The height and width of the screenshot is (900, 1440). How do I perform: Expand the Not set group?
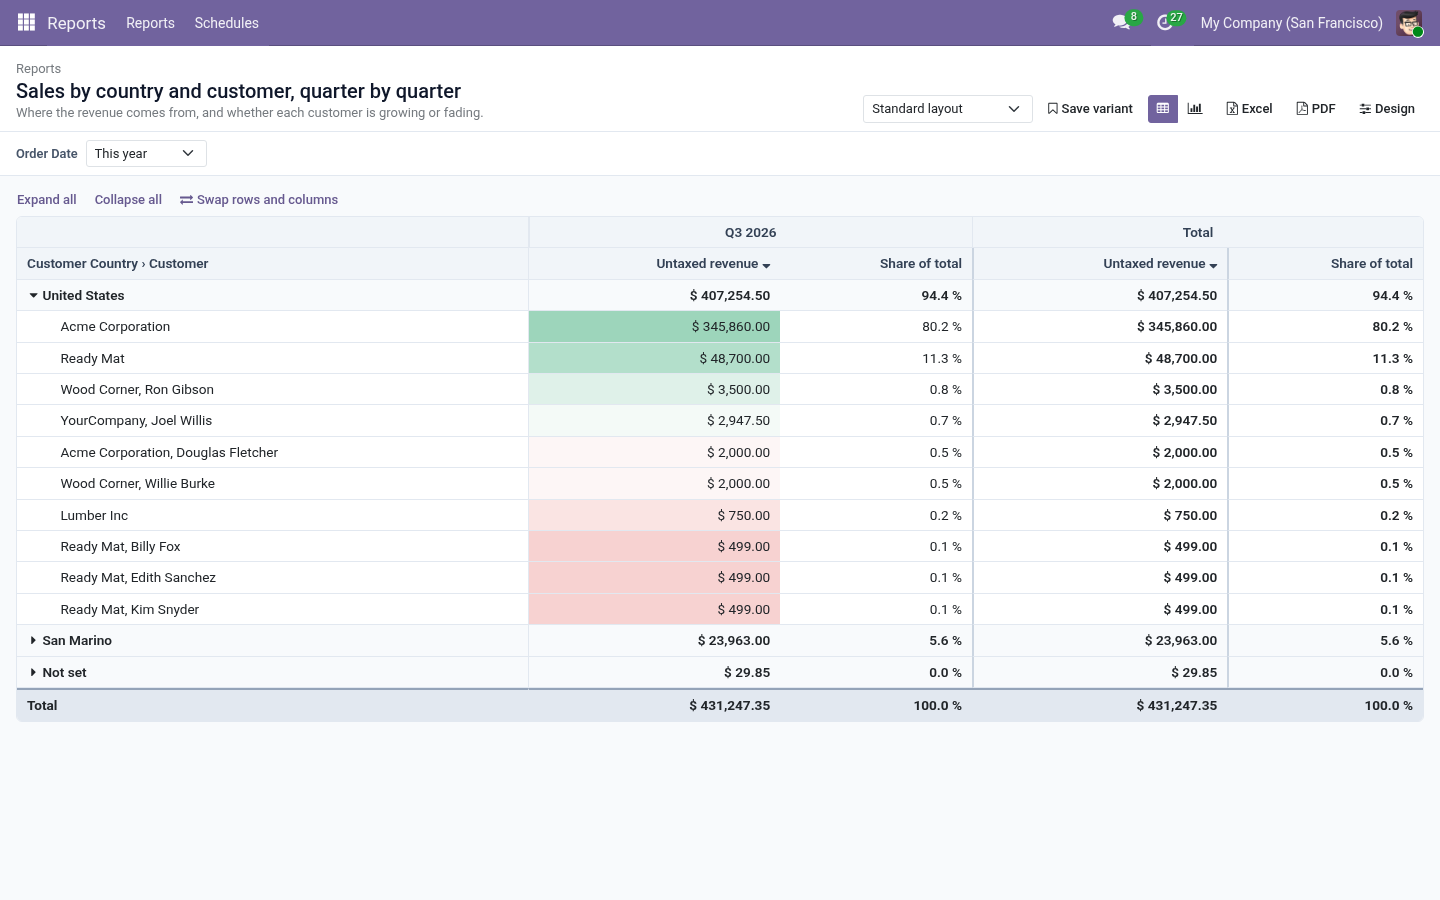[x=33, y=673]
